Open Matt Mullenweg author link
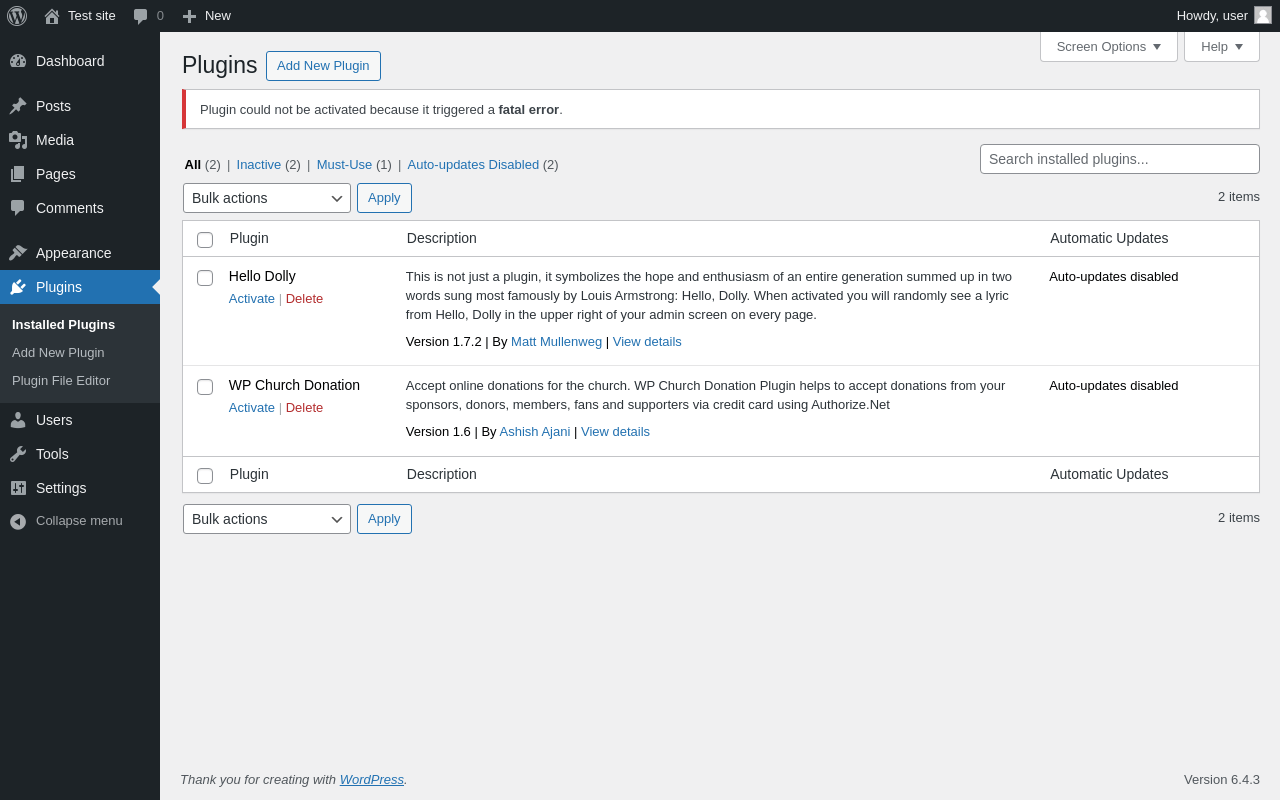1280x800 pixels. pos(556,342)
